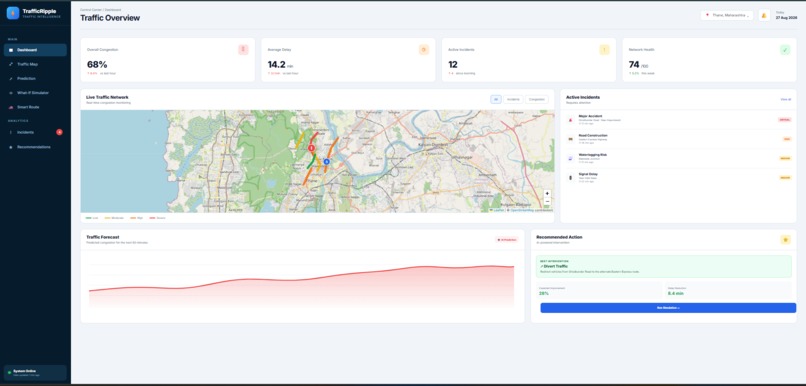Click the Waterlogging Risk incident title
The width and height of the screenshot is (806, 386).
click(x=593, y=155)
